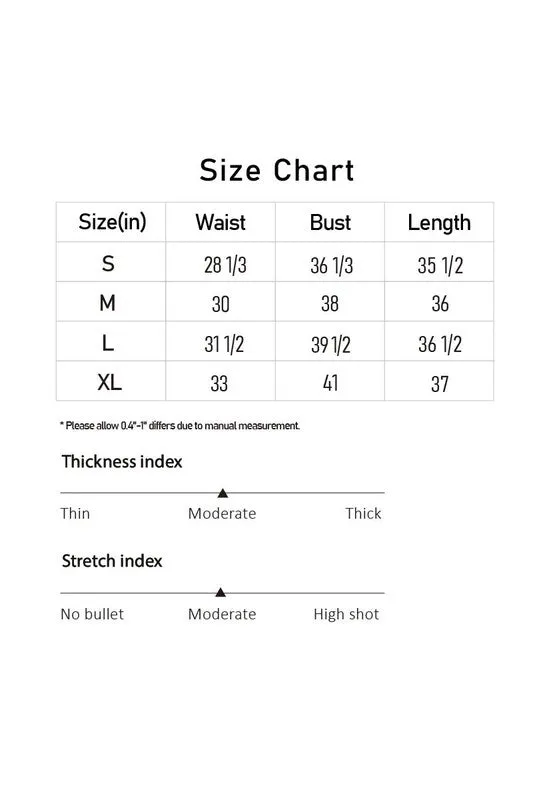Click the Stretch index triangle marker

pyautogui.click(x=220, y=592)
